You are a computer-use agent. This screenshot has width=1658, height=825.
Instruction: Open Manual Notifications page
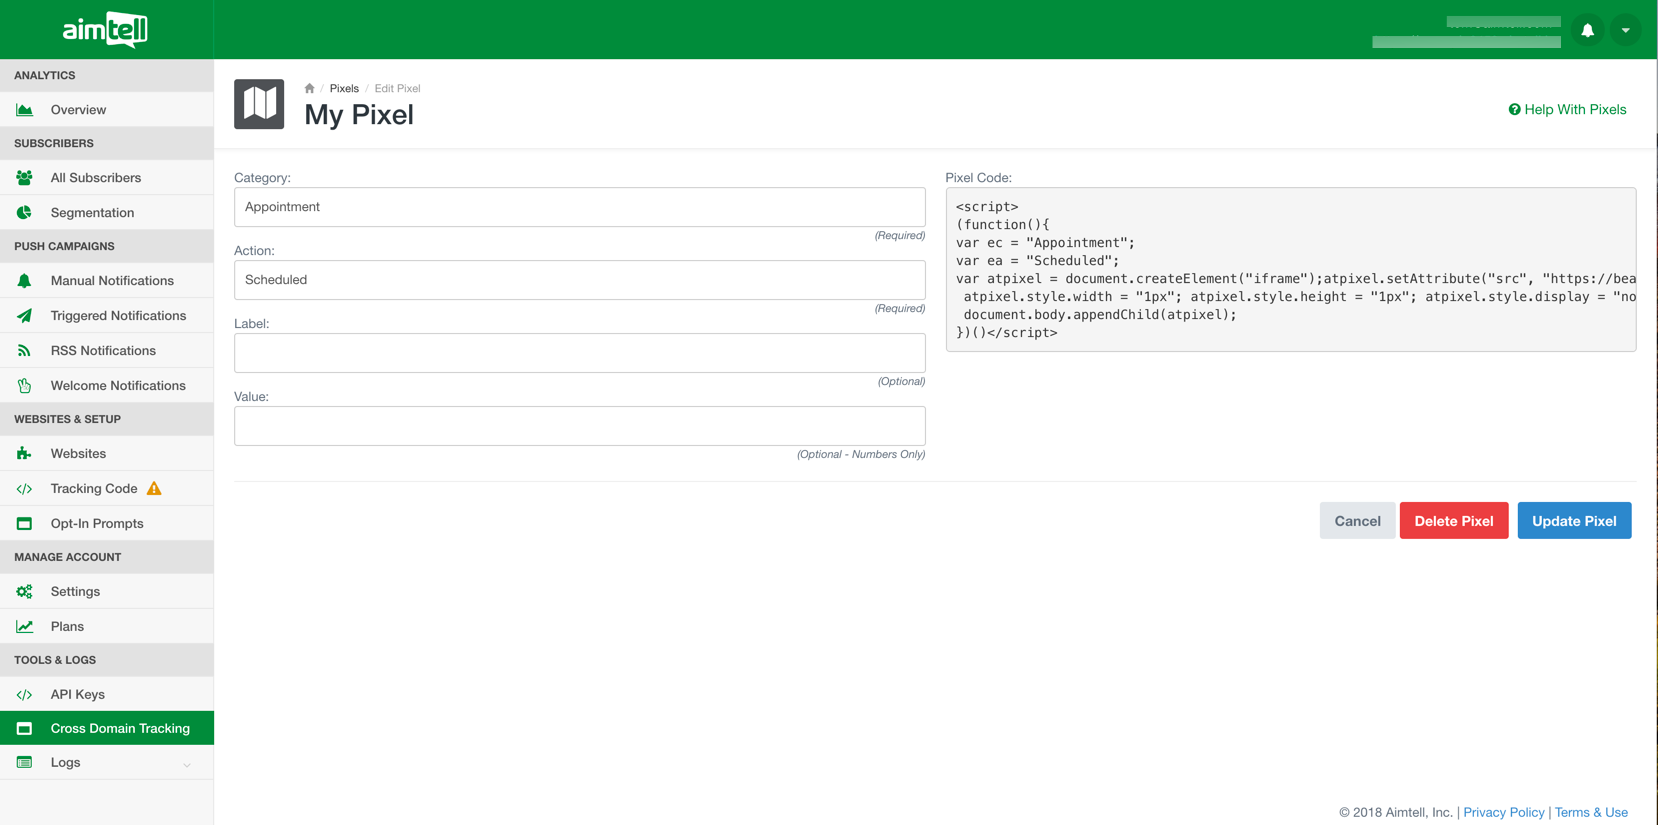[x=112, y=281]
